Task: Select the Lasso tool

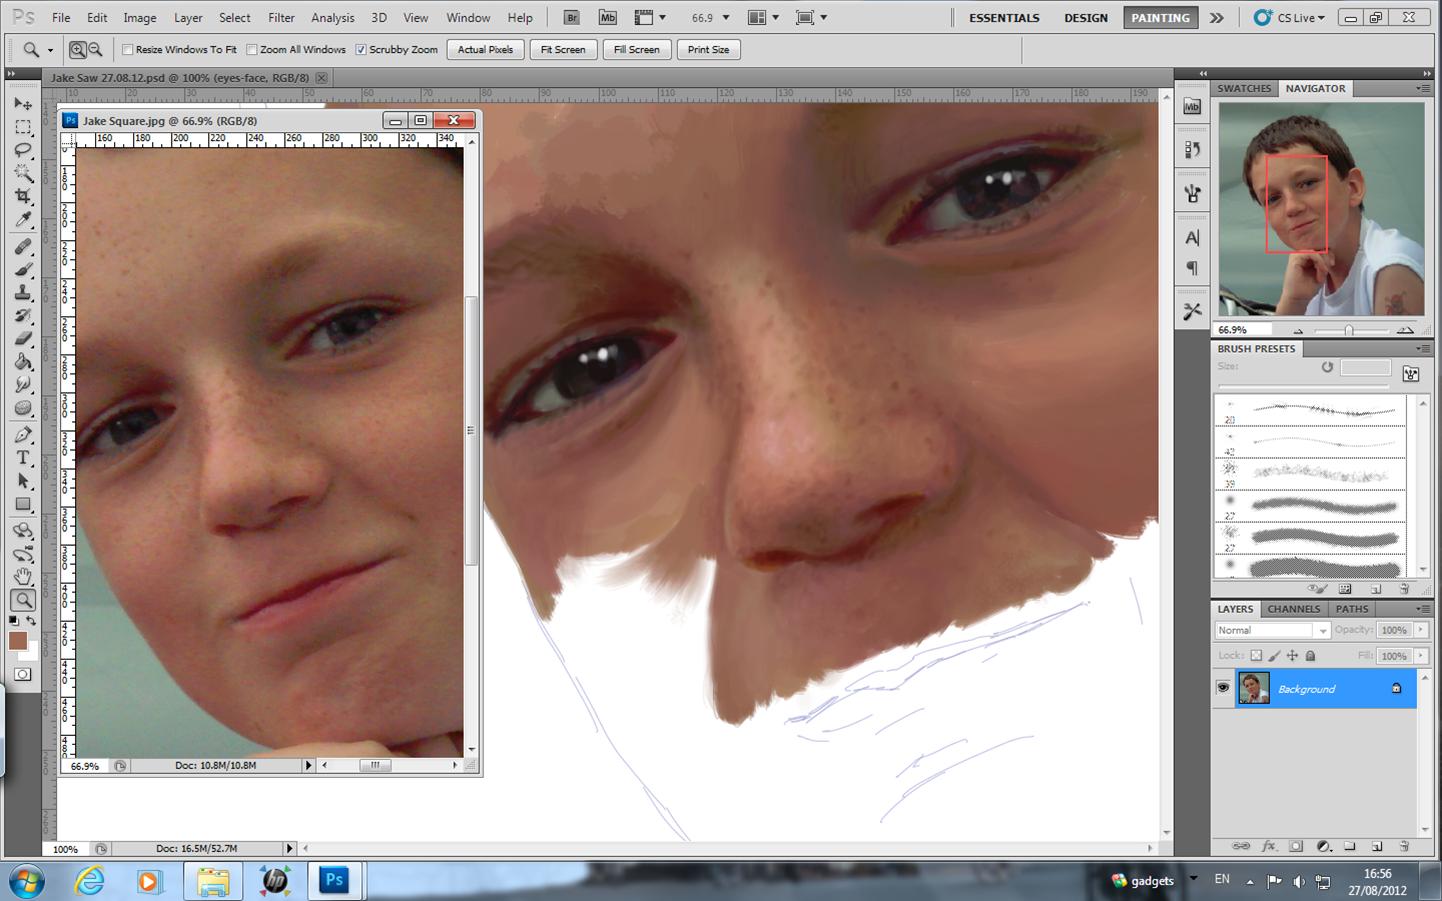Action: click(x=23, y=150)
